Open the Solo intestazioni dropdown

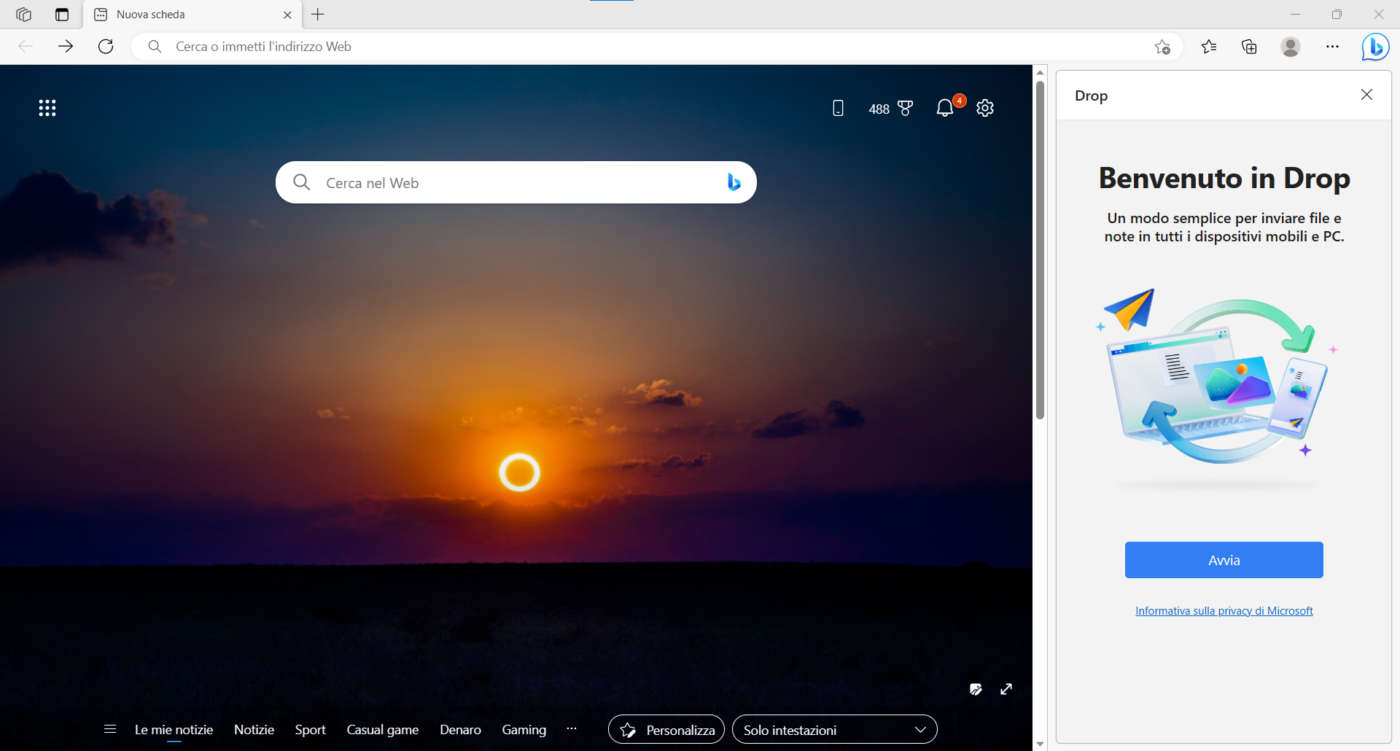coord(834,729)
